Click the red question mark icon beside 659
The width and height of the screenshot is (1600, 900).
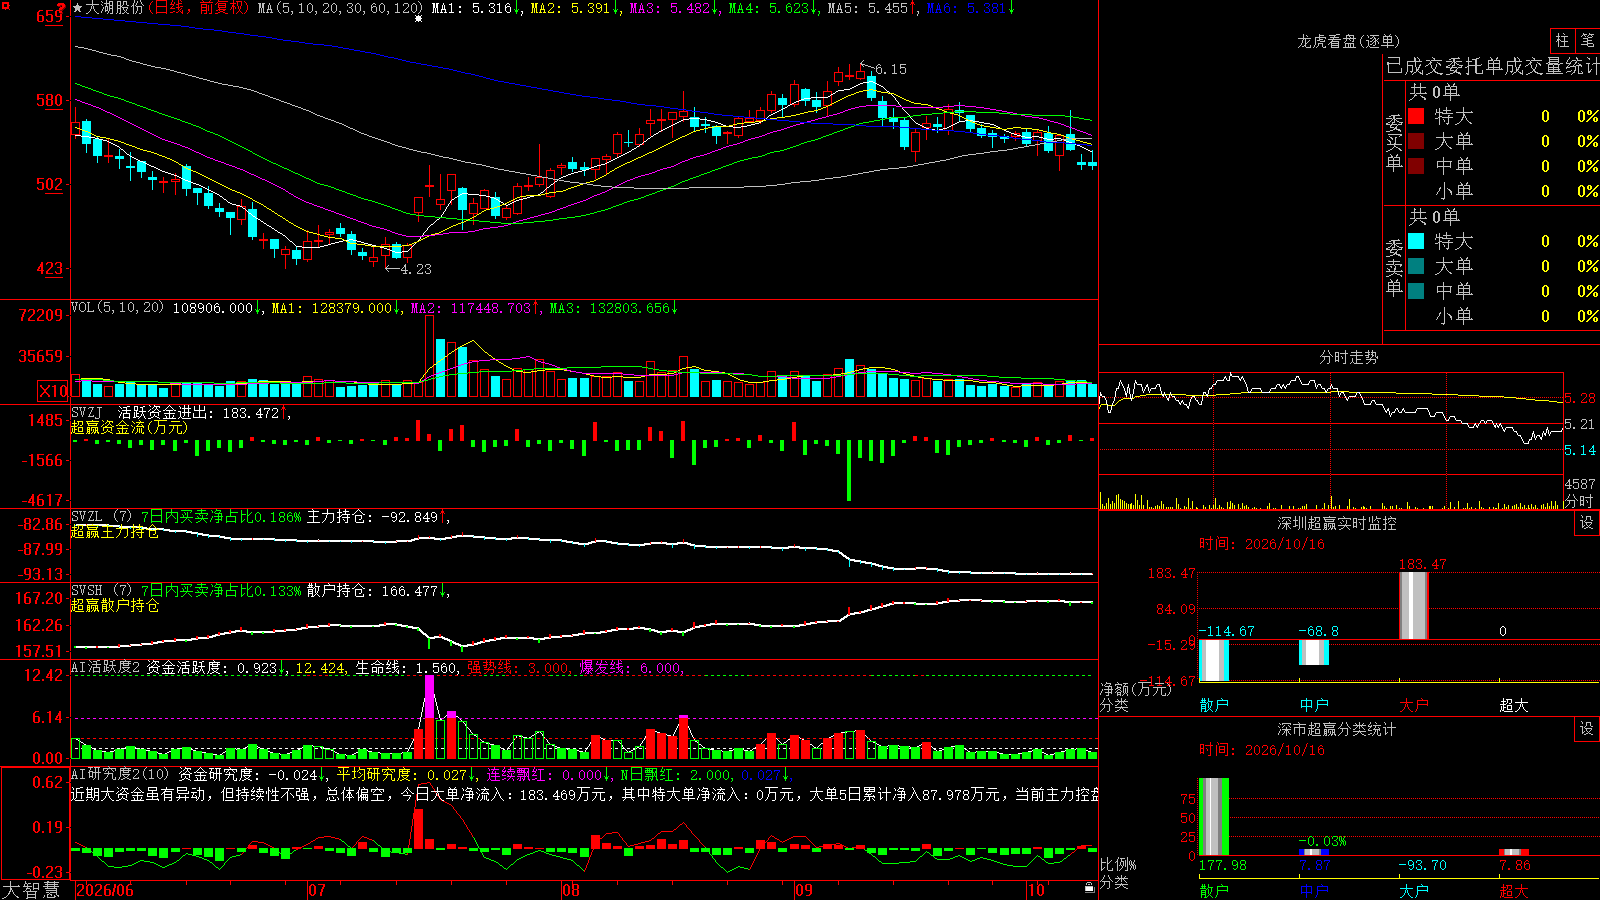coord(63,9)
